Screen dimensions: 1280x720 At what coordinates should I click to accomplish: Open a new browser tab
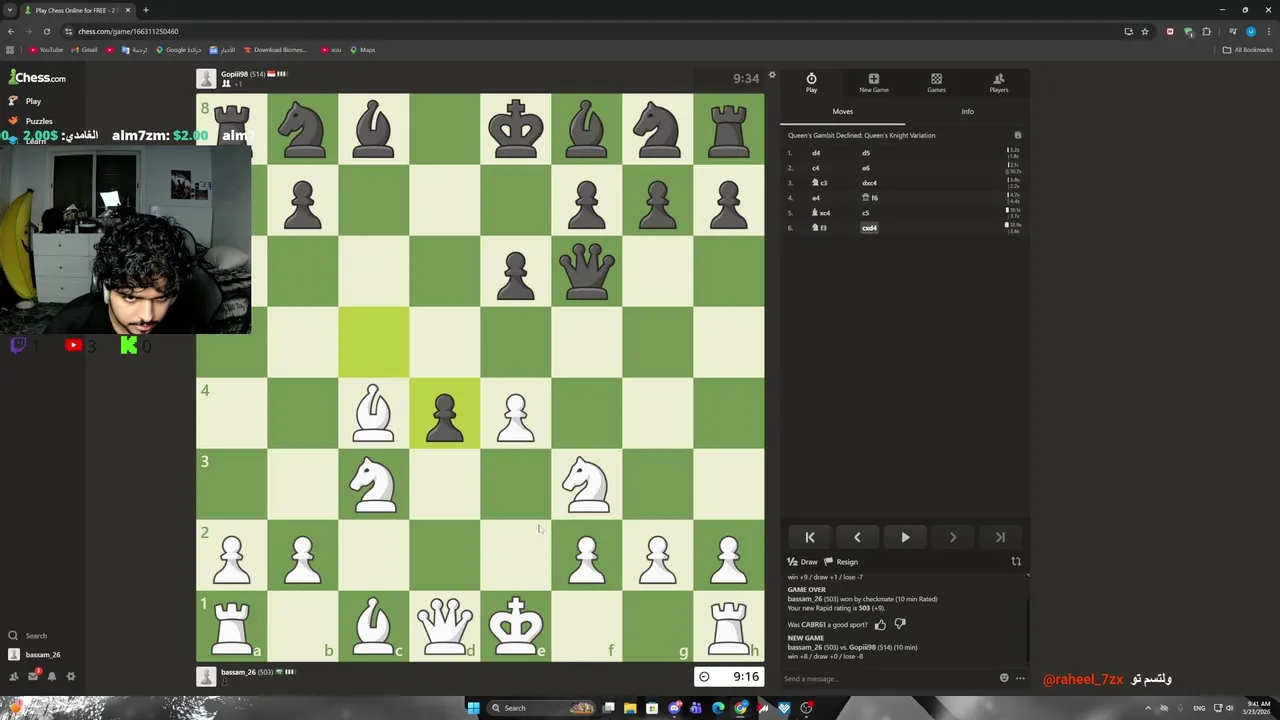point(145,10)
